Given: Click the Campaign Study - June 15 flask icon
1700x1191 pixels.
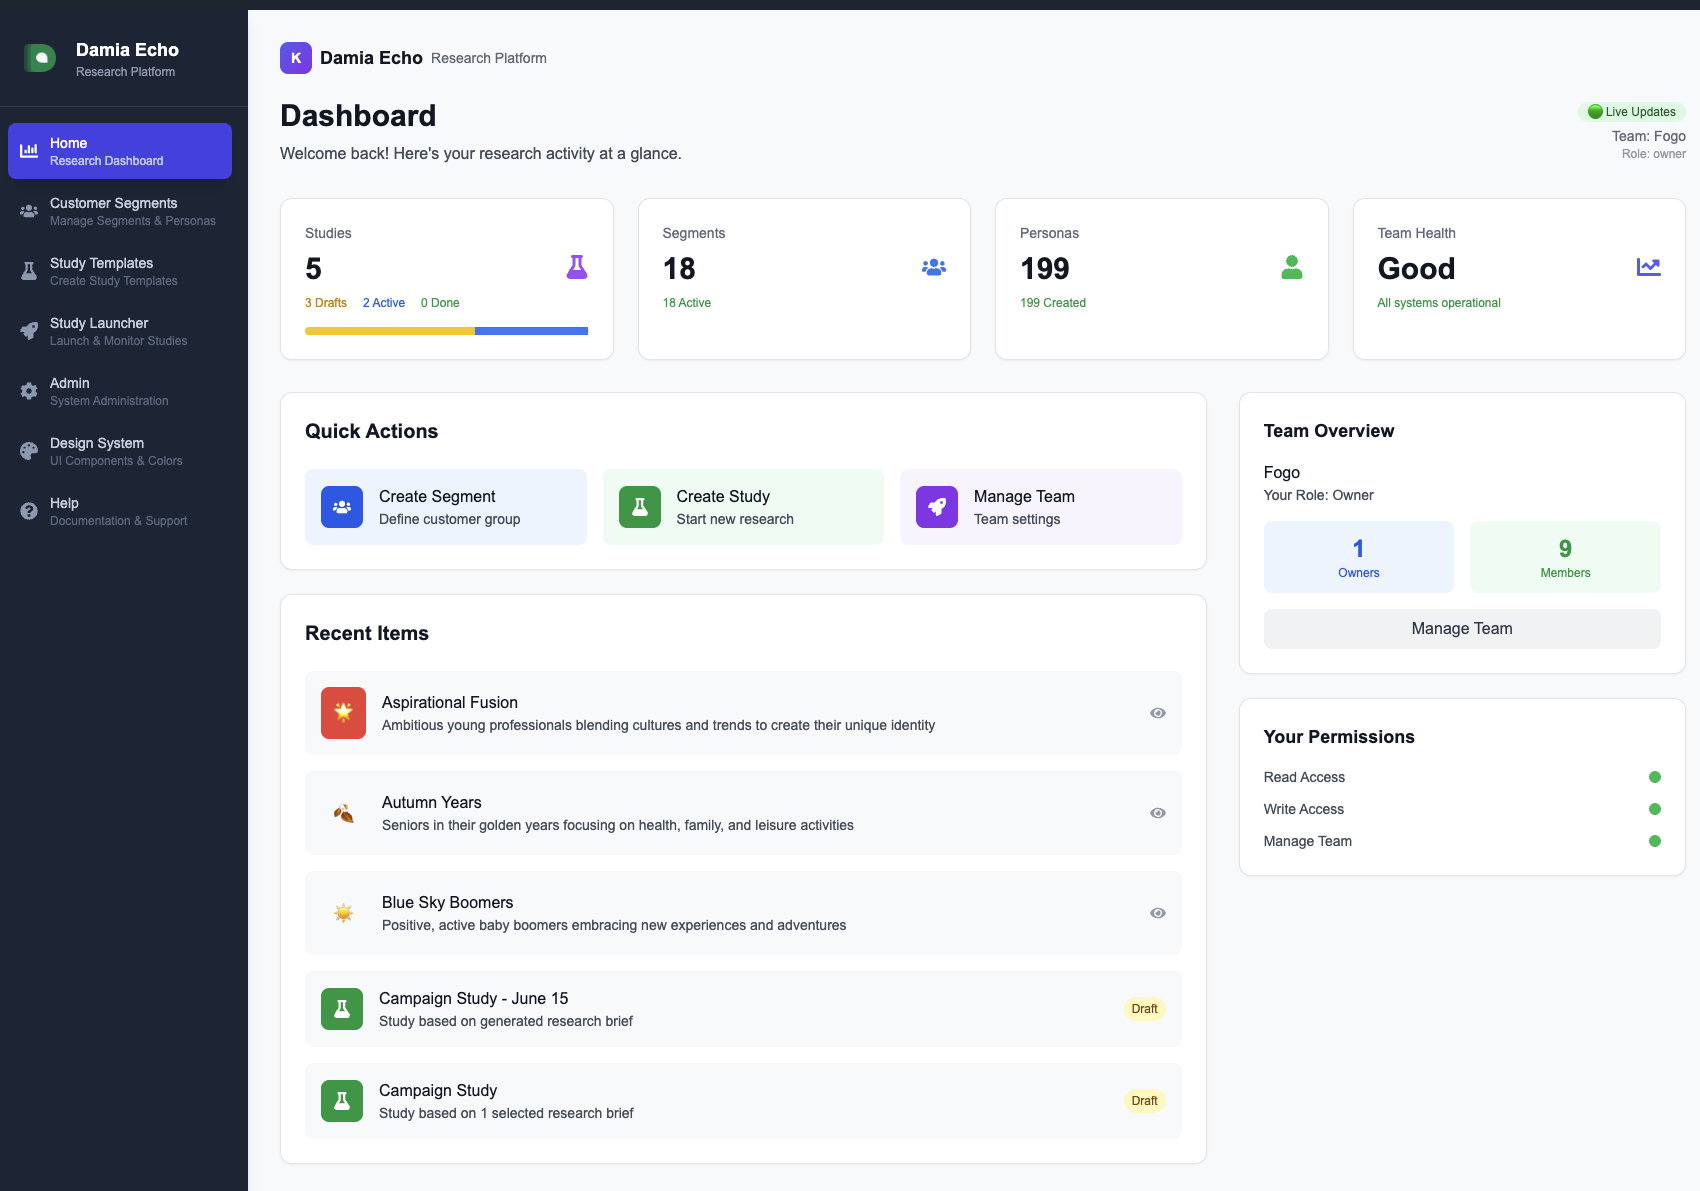Looking at the screenshot, I should pos(342,1009).
